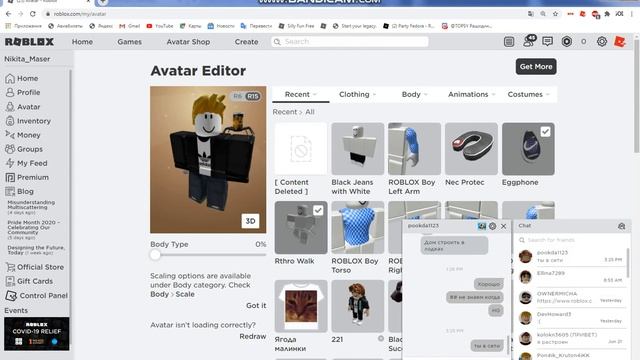Open chat with OWNERMICHA
Image resolution: width=640 pixels, height=360 pixels.
point(570,297)
